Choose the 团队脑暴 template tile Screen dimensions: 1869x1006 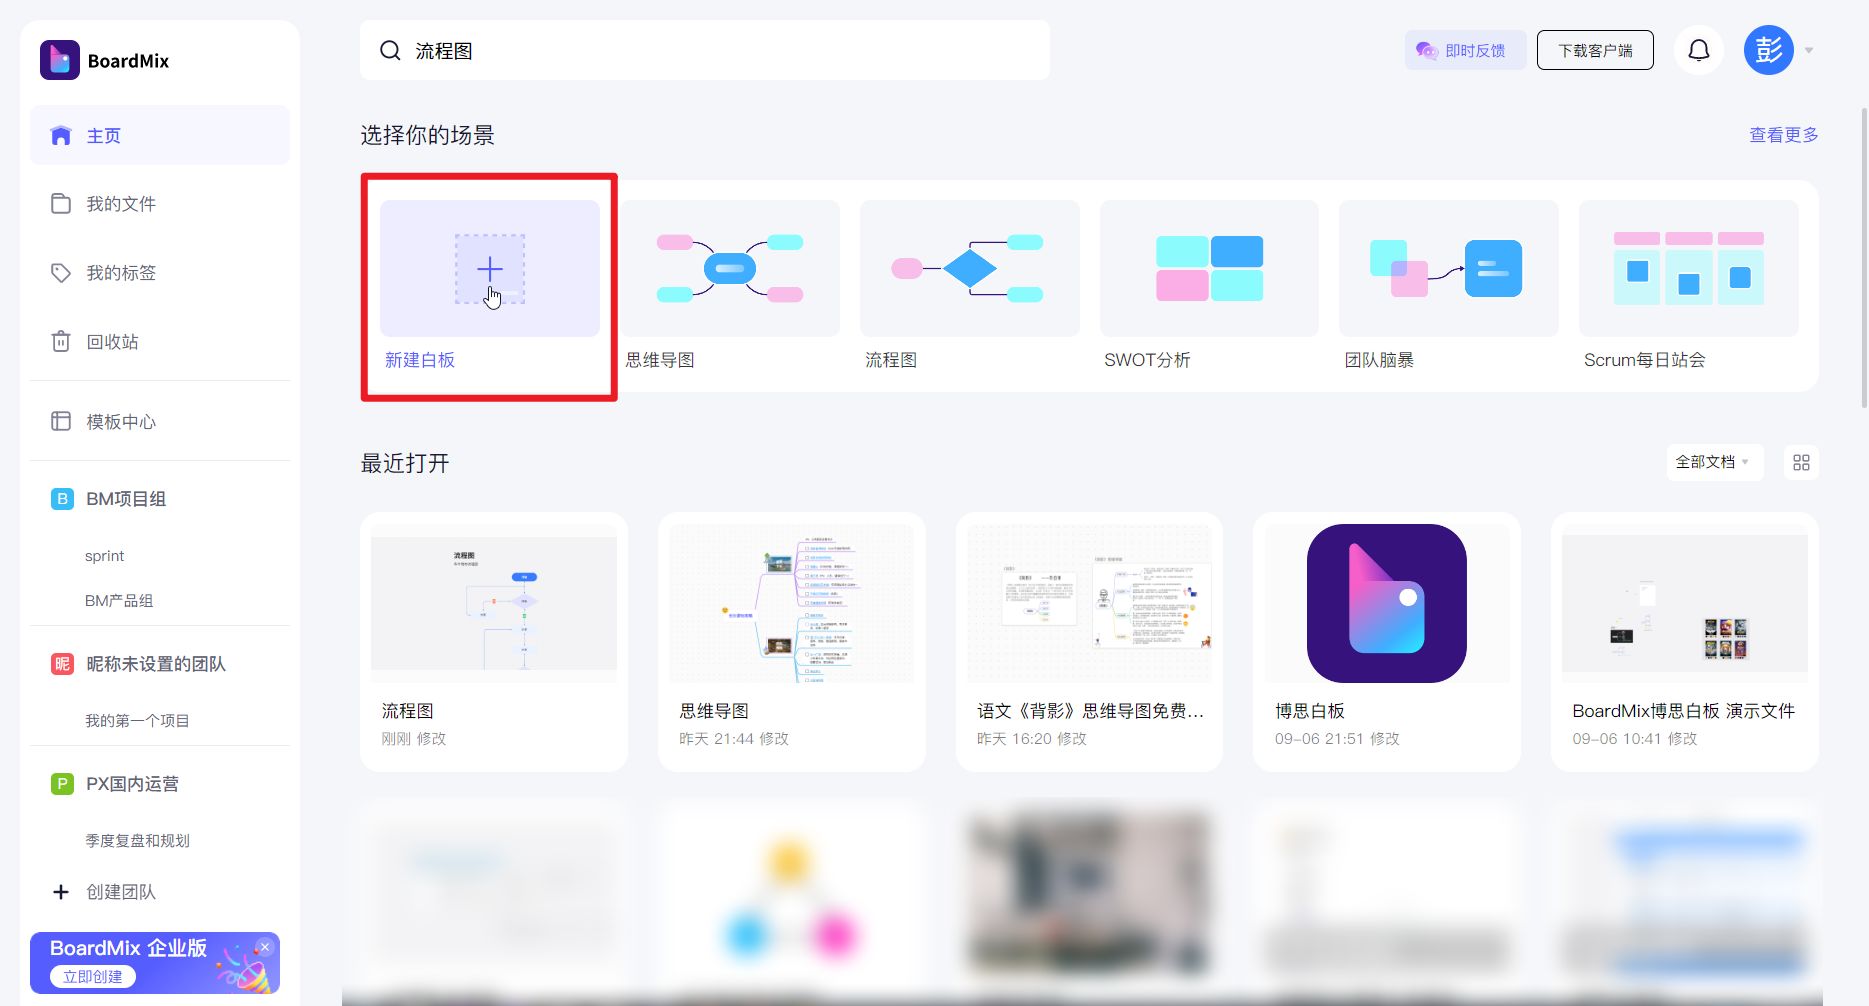[1449, 268]
